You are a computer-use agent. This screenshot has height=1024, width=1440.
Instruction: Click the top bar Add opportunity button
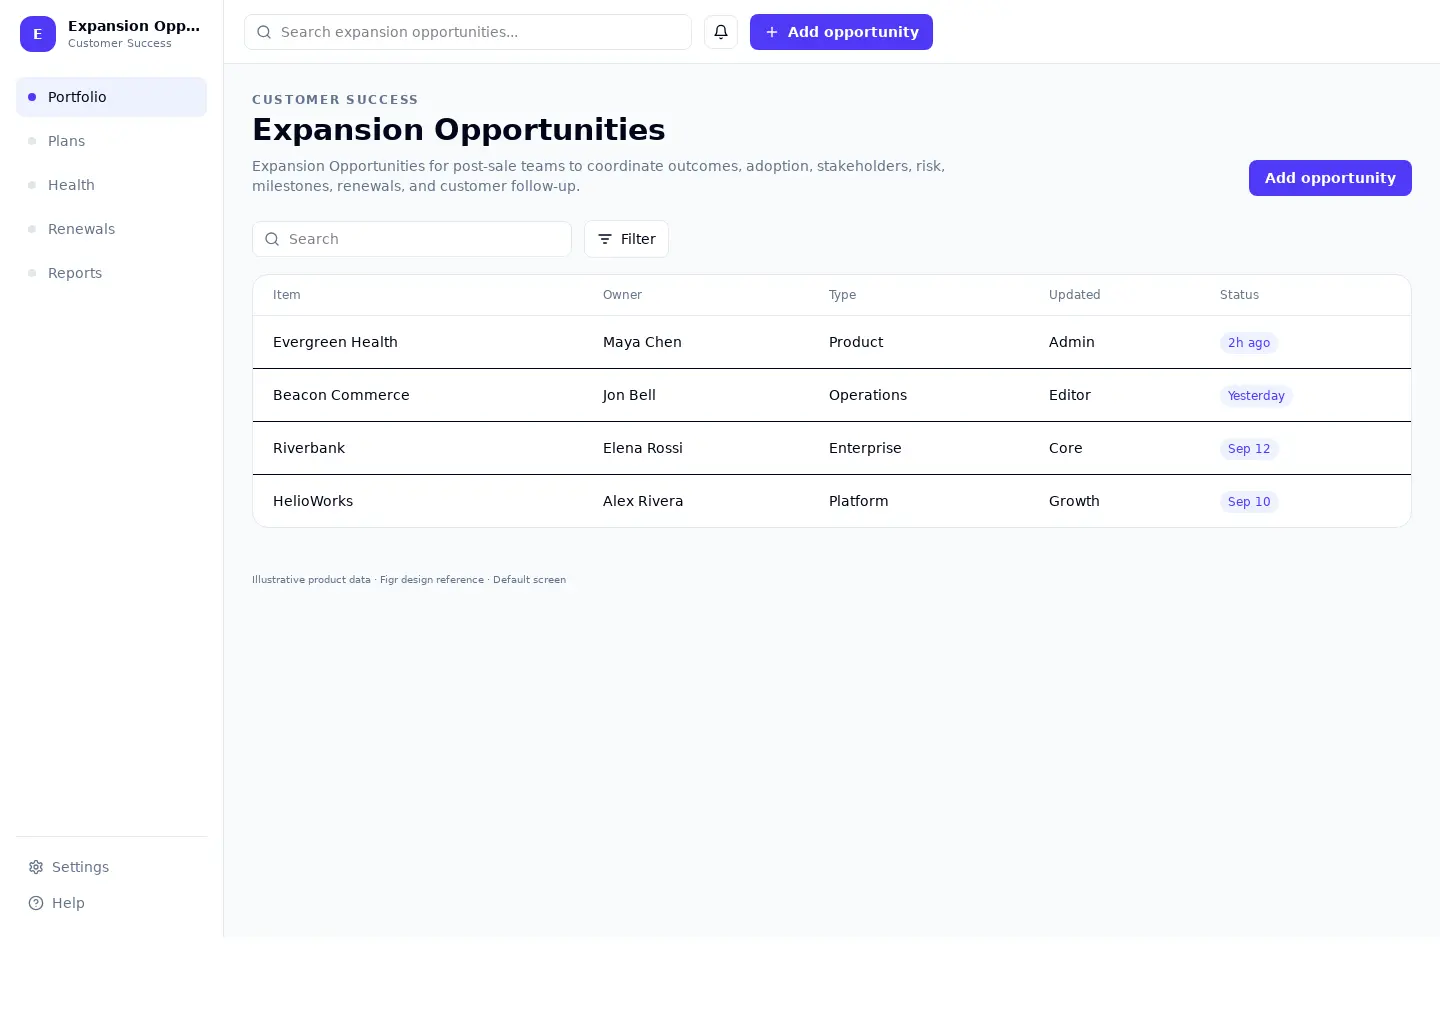click(841, 32)
